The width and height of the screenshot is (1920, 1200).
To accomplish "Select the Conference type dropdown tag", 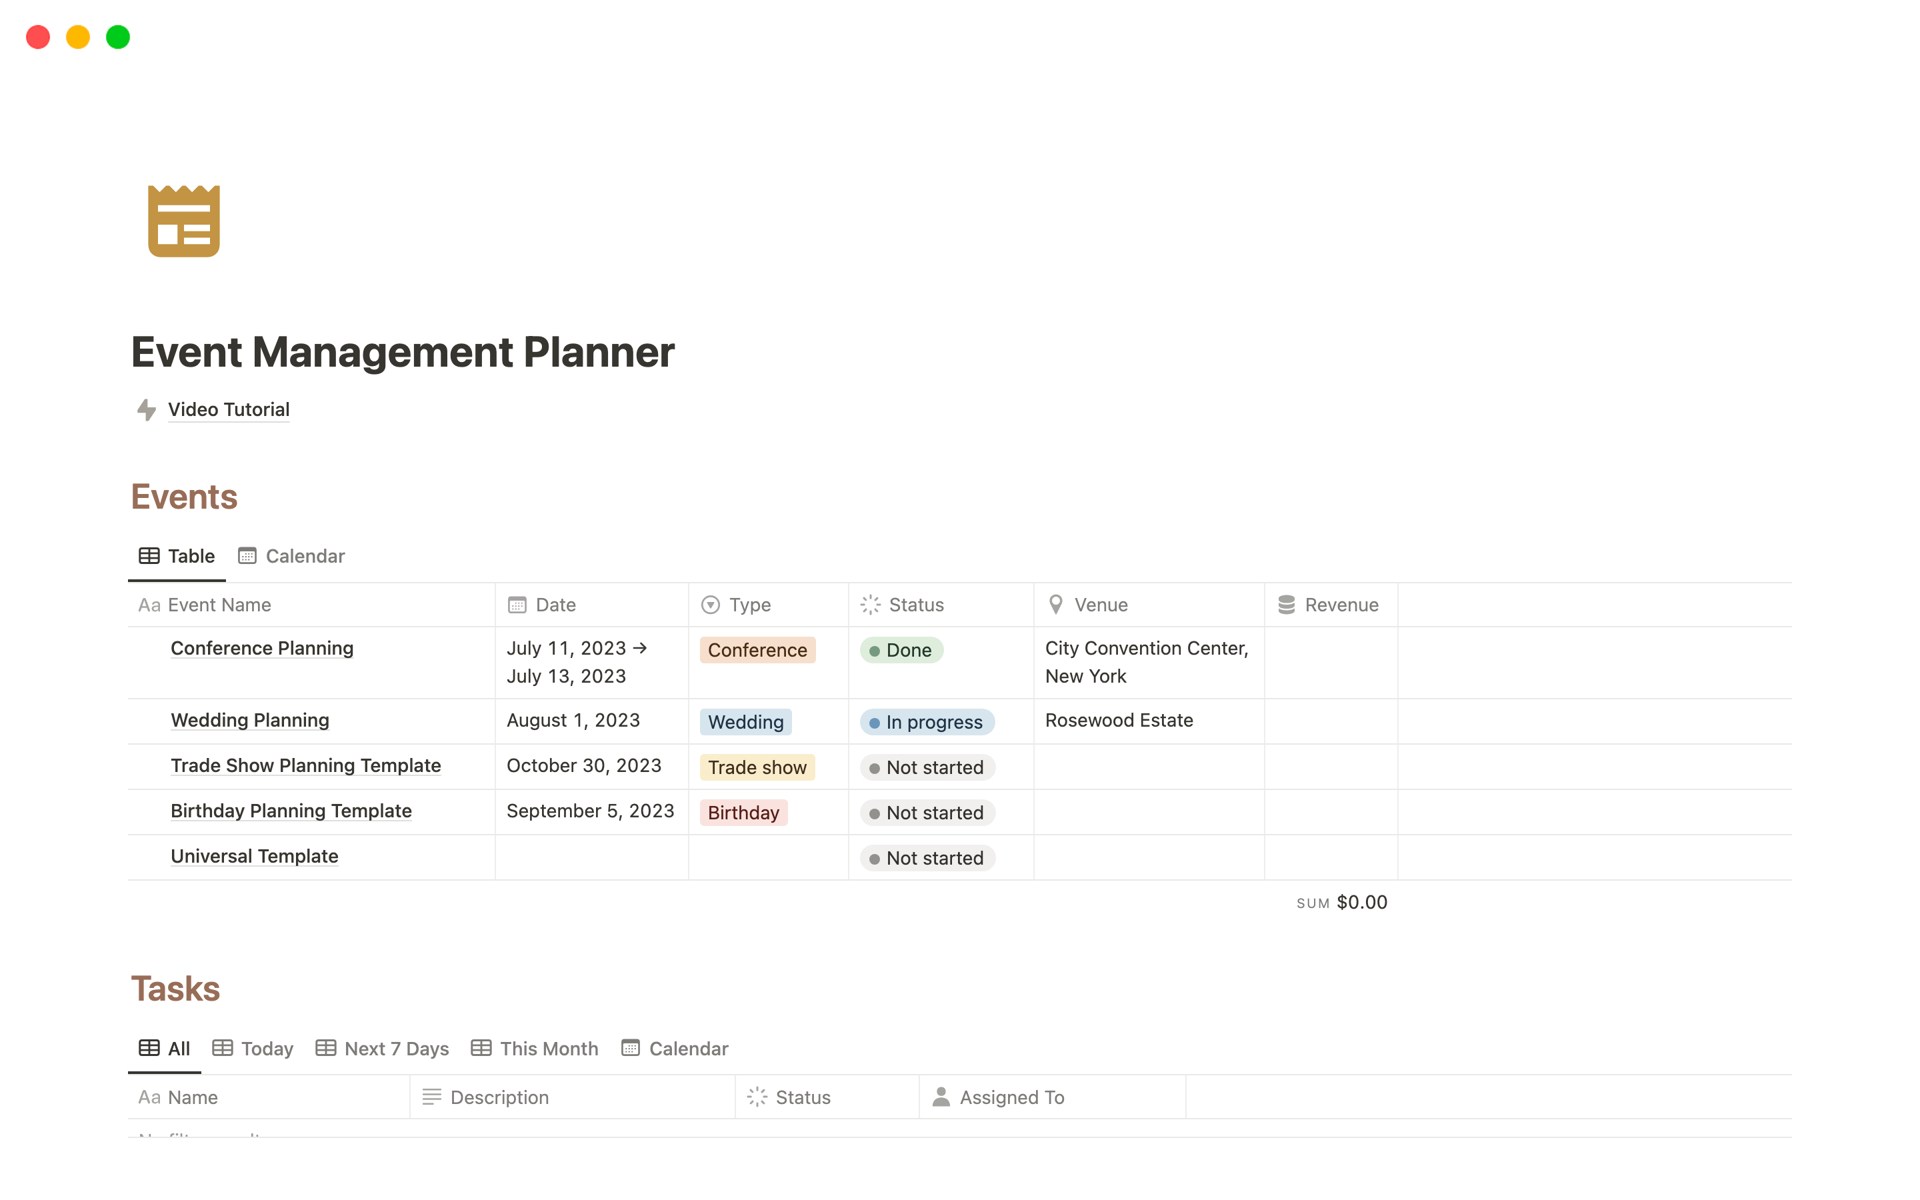I will click(x=757, y=650).
